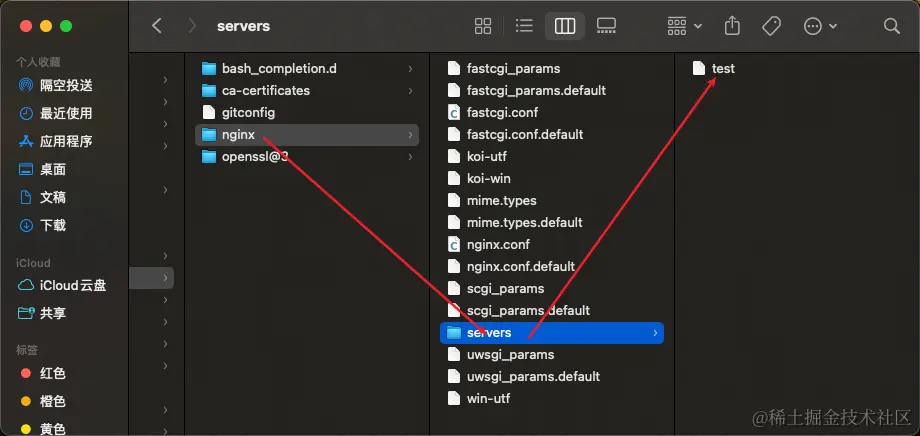The height and width of the screenshot is (436, 920).
Task: Open the search magnifier
Action: [892, 26]
